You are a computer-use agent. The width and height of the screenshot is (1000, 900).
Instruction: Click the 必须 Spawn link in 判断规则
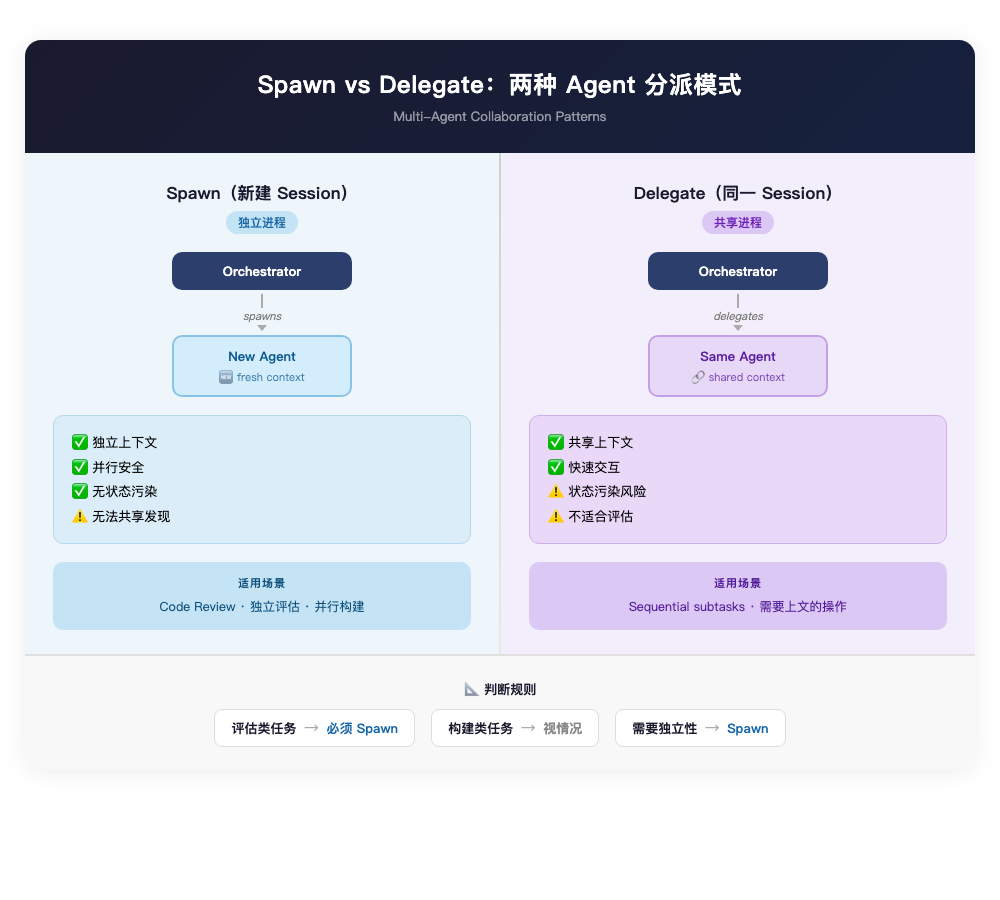pyautogui.click(x=362, y=728)
